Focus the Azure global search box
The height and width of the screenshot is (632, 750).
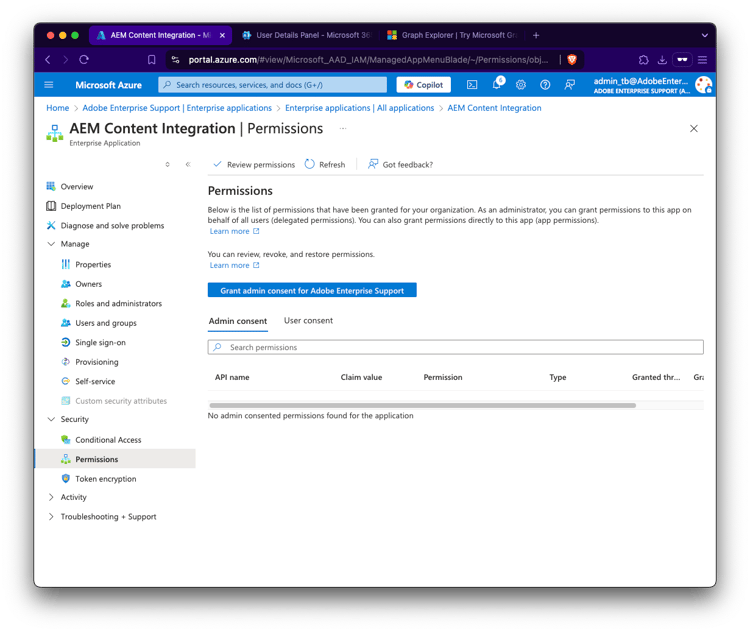coord(272,85)
